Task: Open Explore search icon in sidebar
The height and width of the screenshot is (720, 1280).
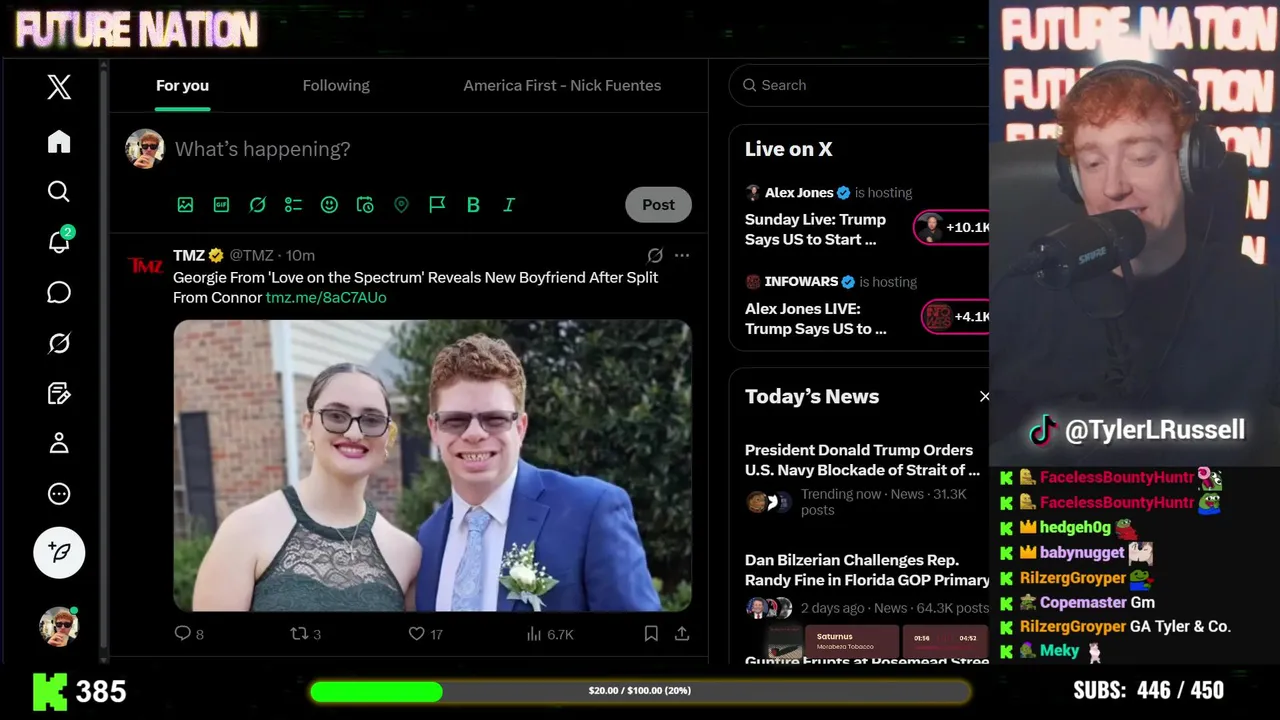Action: (59, 191)
